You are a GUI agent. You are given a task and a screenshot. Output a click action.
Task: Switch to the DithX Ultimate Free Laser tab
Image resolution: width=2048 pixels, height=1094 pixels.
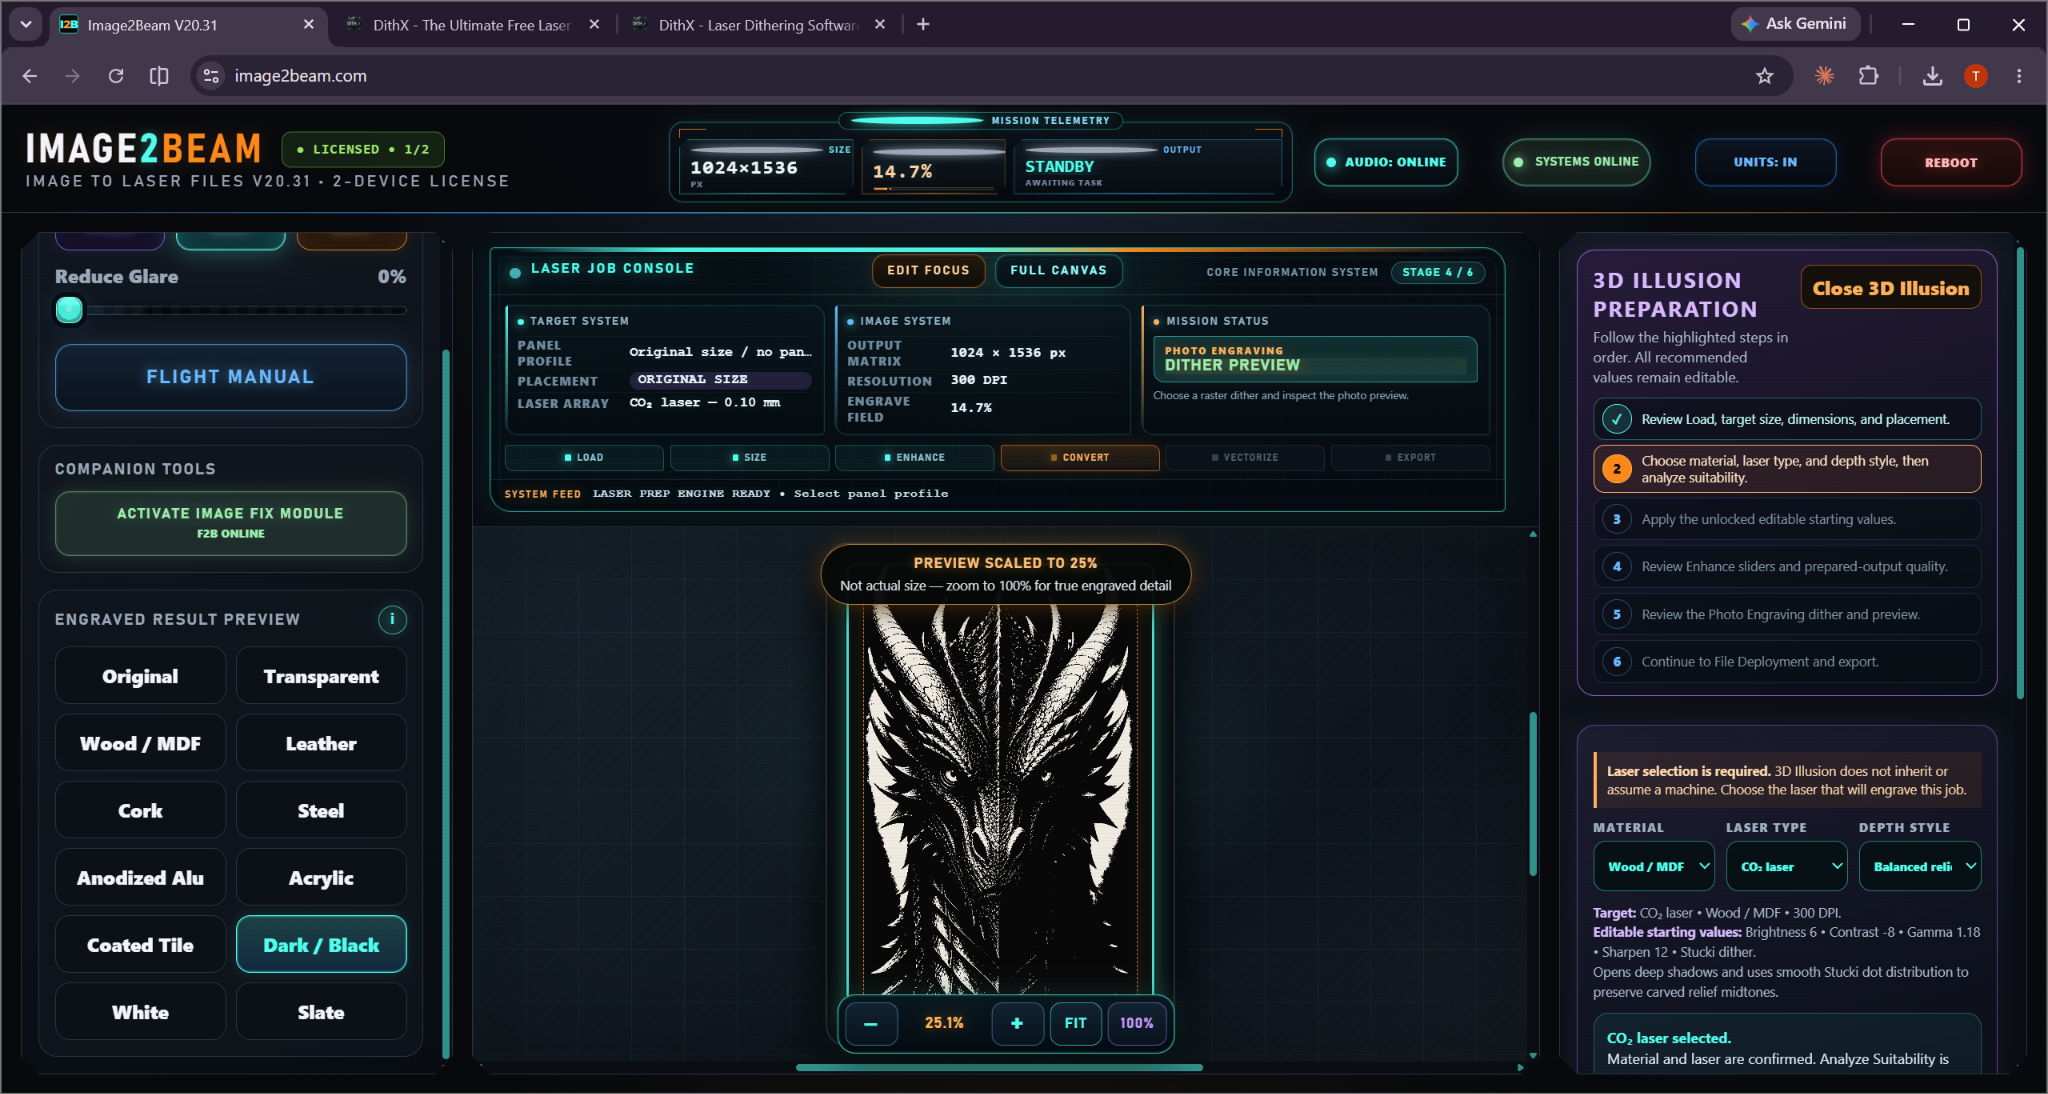point(471,25)
